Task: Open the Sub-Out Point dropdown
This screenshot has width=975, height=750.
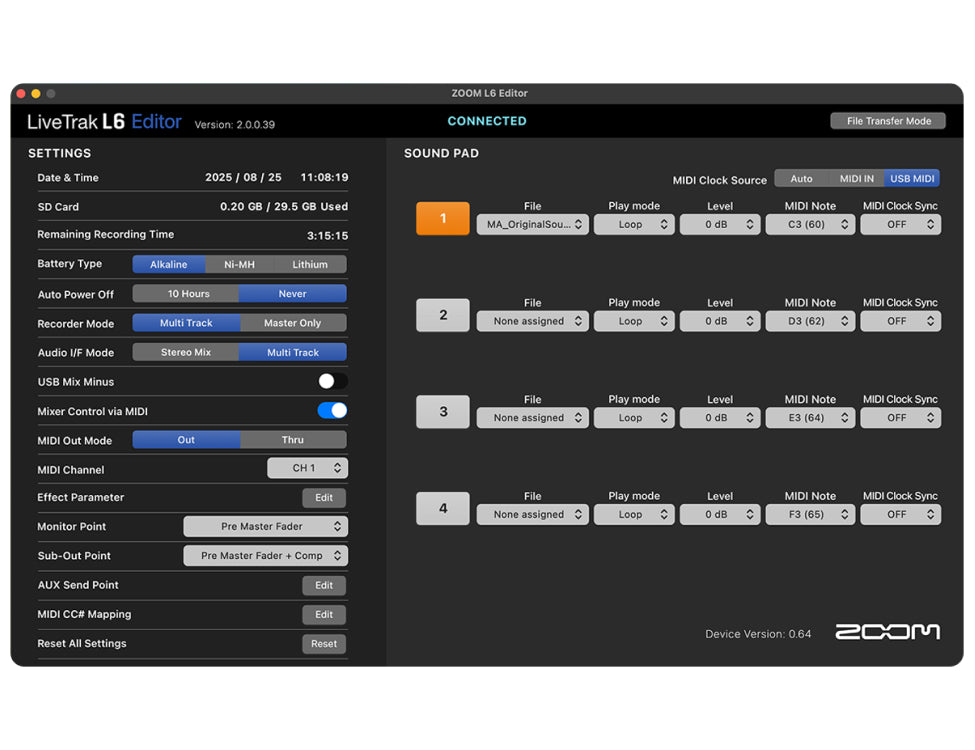Action: click(266, 556)
